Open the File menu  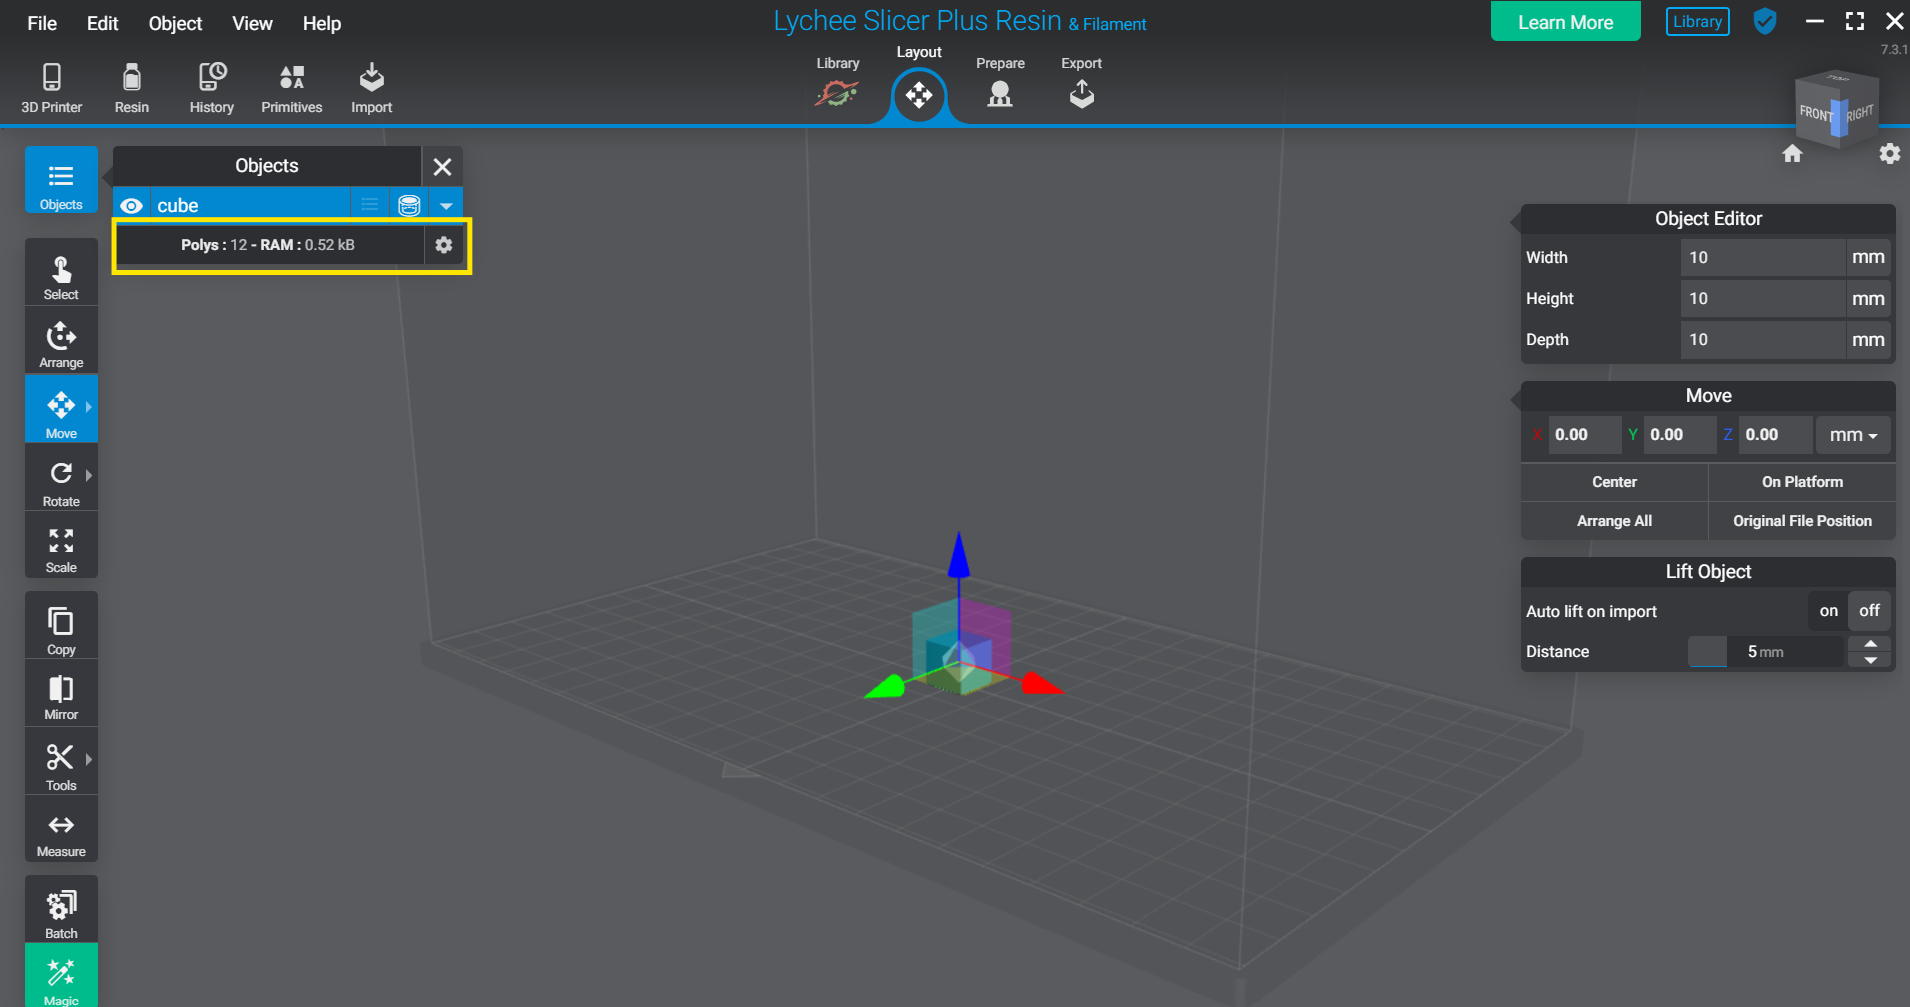coord(41,23)
